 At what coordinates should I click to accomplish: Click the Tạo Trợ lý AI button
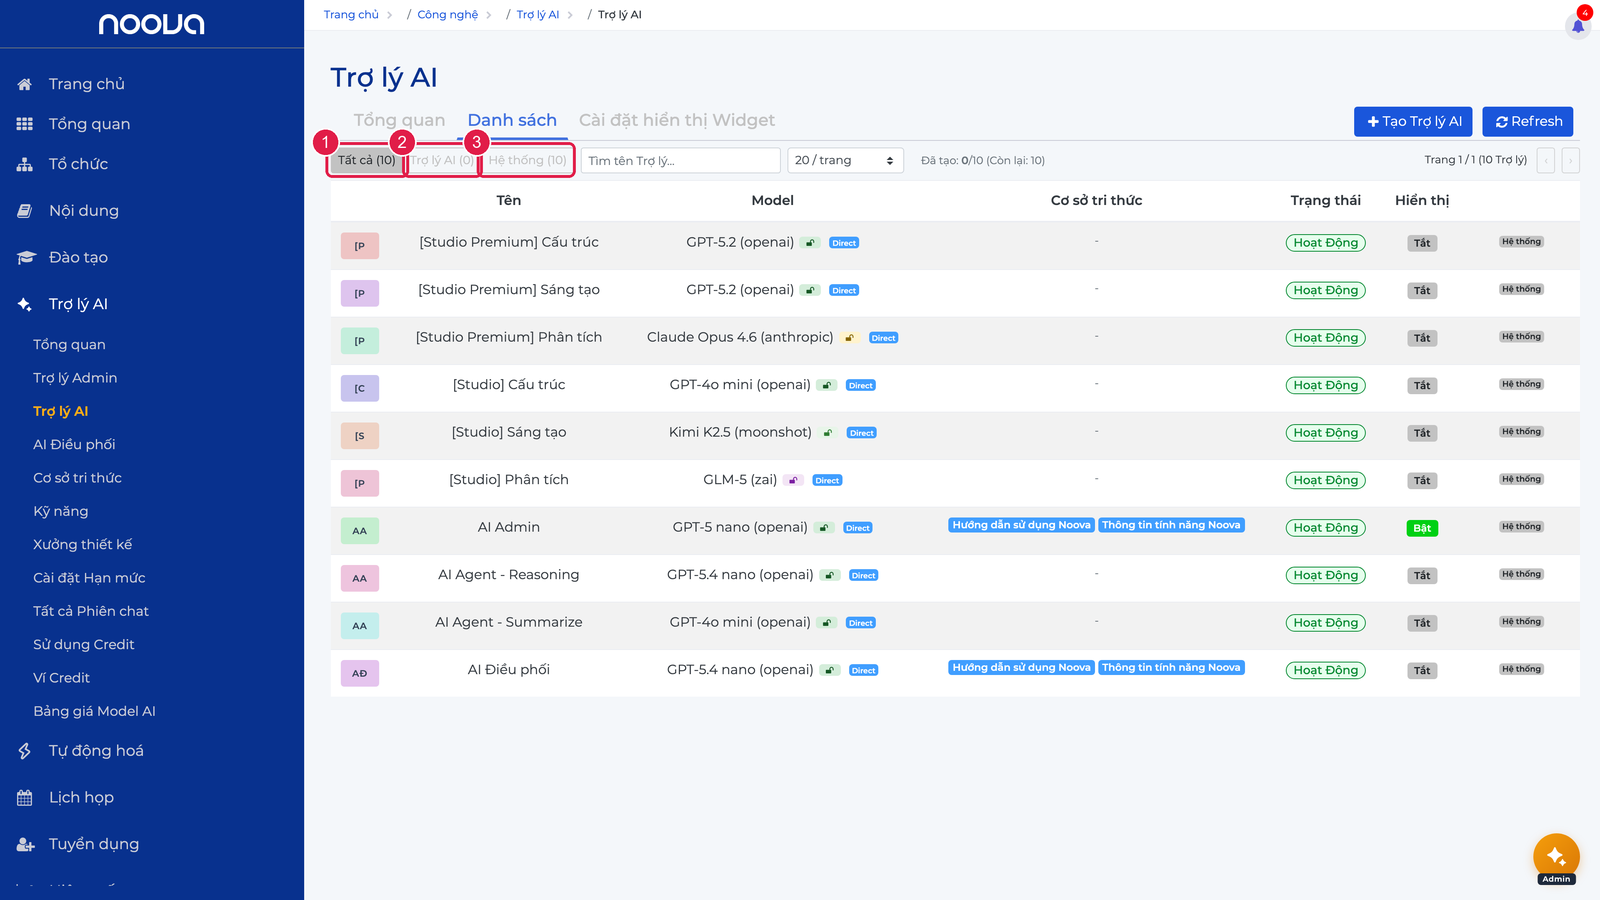[x=1414, y=121]
